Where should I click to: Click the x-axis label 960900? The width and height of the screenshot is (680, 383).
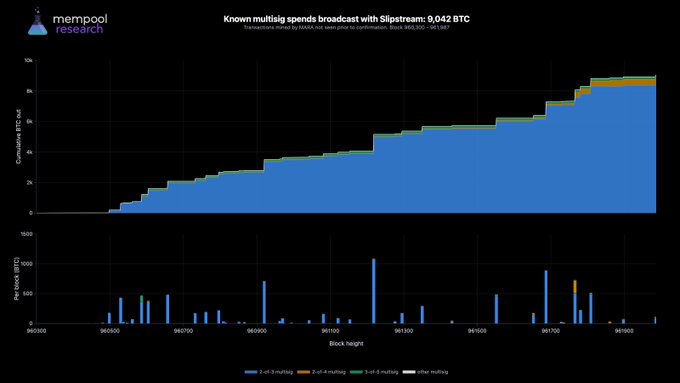click(257, 331)
